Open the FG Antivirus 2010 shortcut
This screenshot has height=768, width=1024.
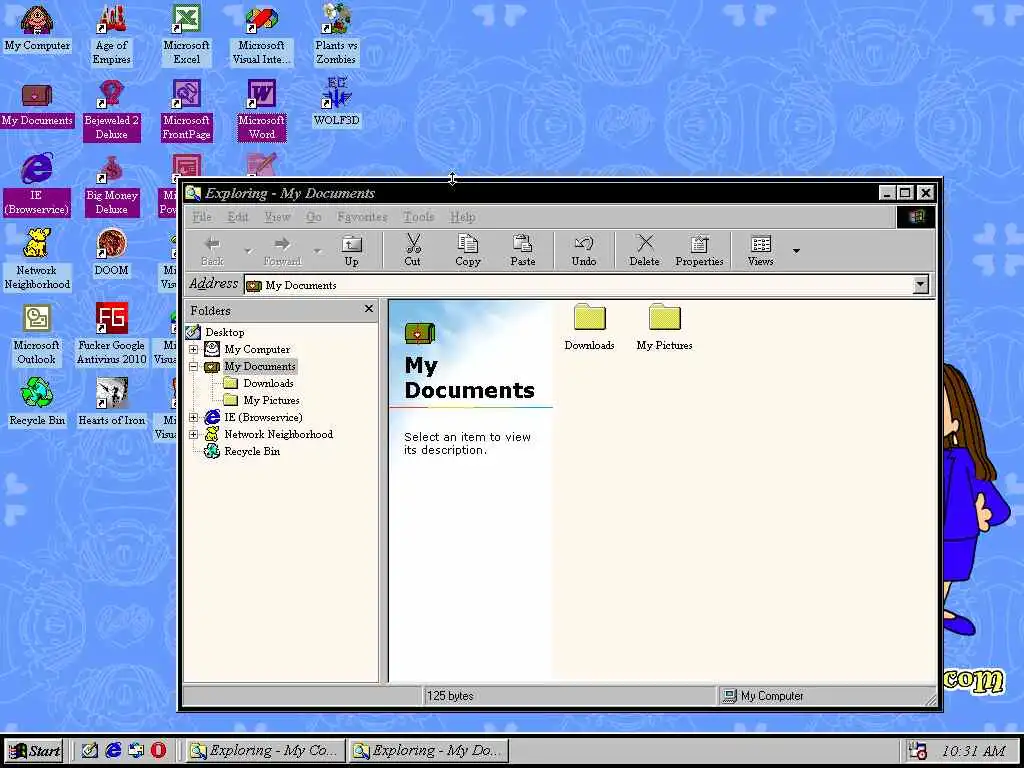point(112,335)
